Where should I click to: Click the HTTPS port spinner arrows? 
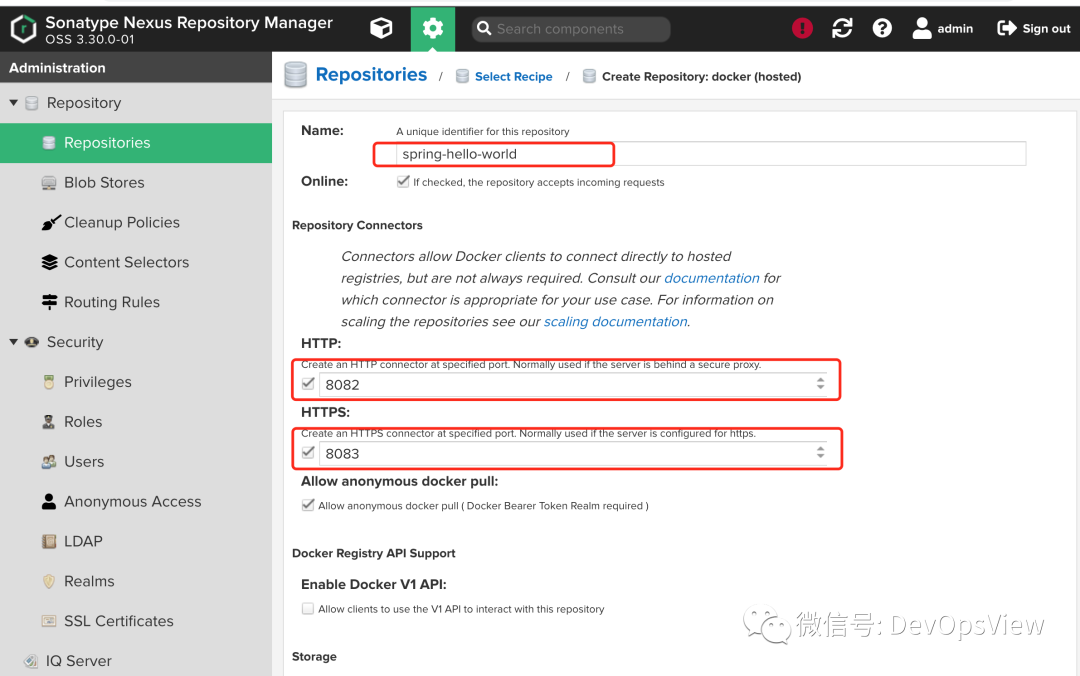click(820, 453)
